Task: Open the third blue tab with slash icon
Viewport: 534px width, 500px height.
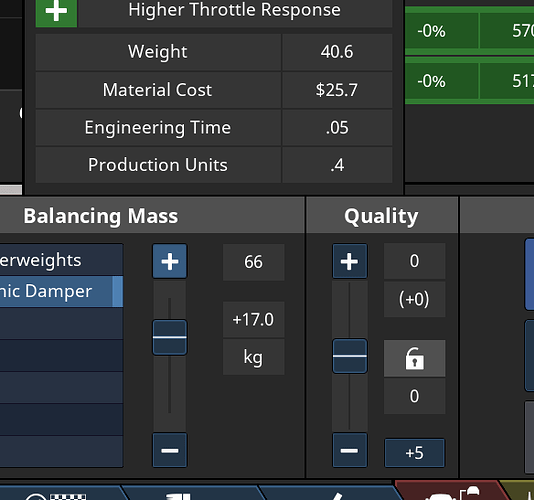Action: [330, 493]
